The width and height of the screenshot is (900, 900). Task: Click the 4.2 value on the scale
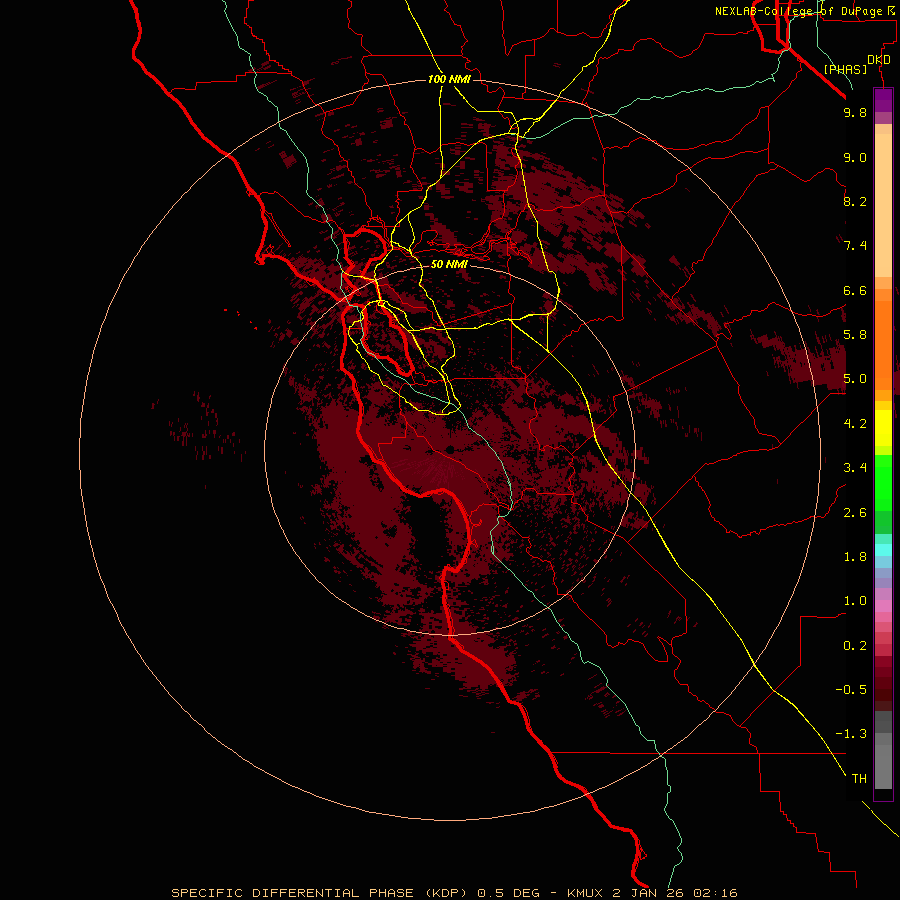(855, 424)
